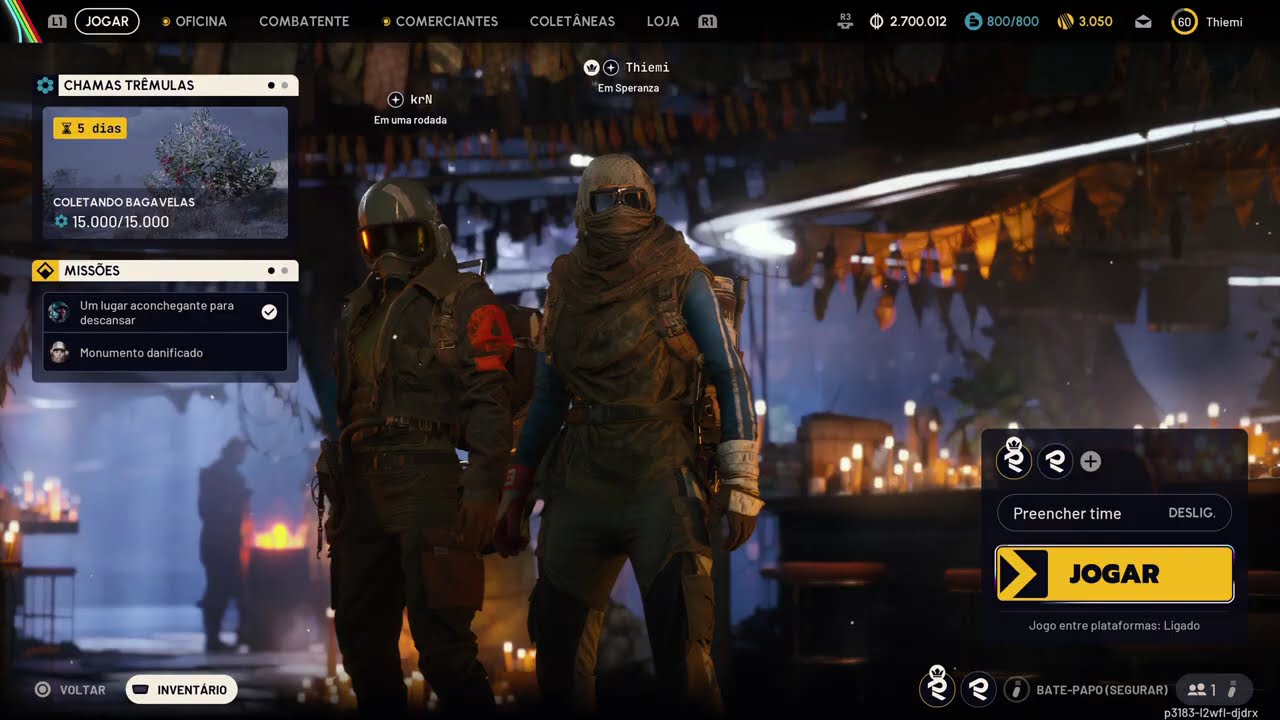The width and height of the screenshot is (1280, 720).
Task: Toggle the Preencher time option
Action: (1114, 513)
